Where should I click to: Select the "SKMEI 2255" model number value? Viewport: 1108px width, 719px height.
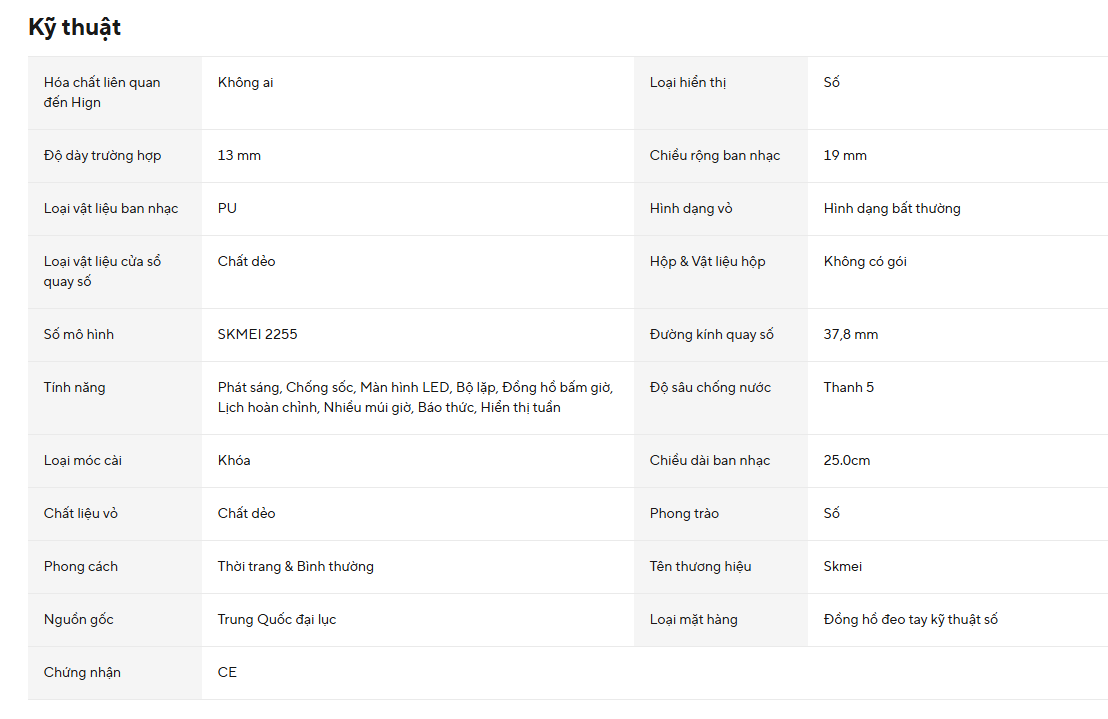click(257, 334)
